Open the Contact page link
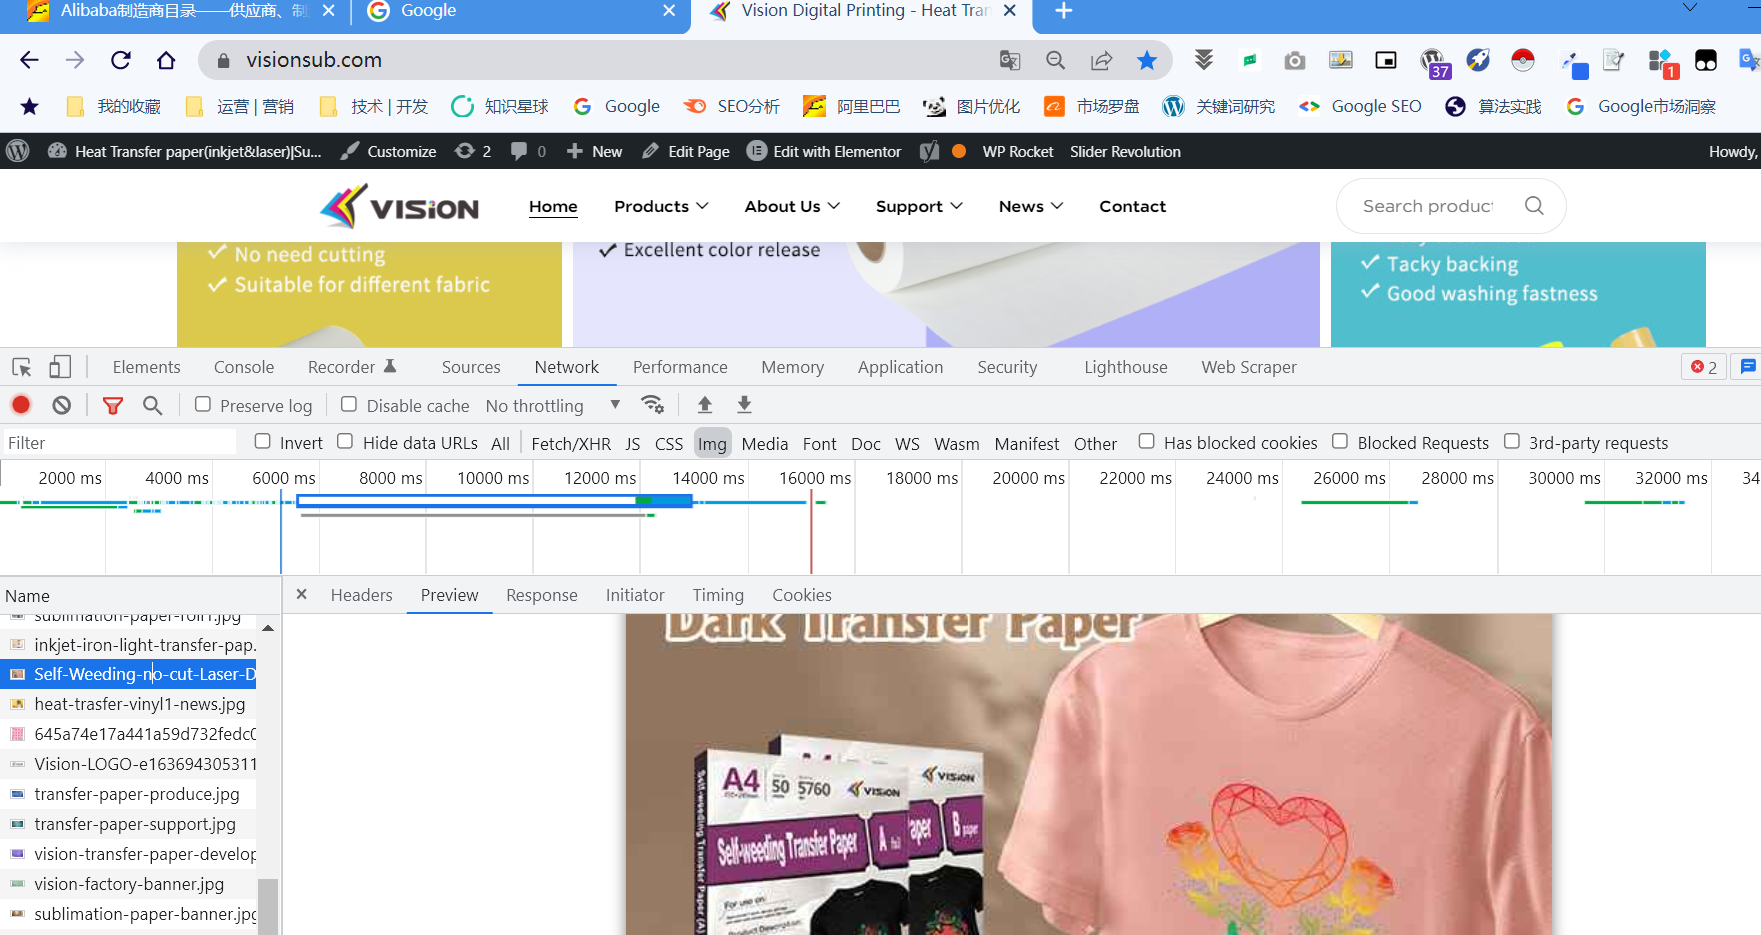Image resolution: width=1761 pixels, height=935 pixels. 1133,206
